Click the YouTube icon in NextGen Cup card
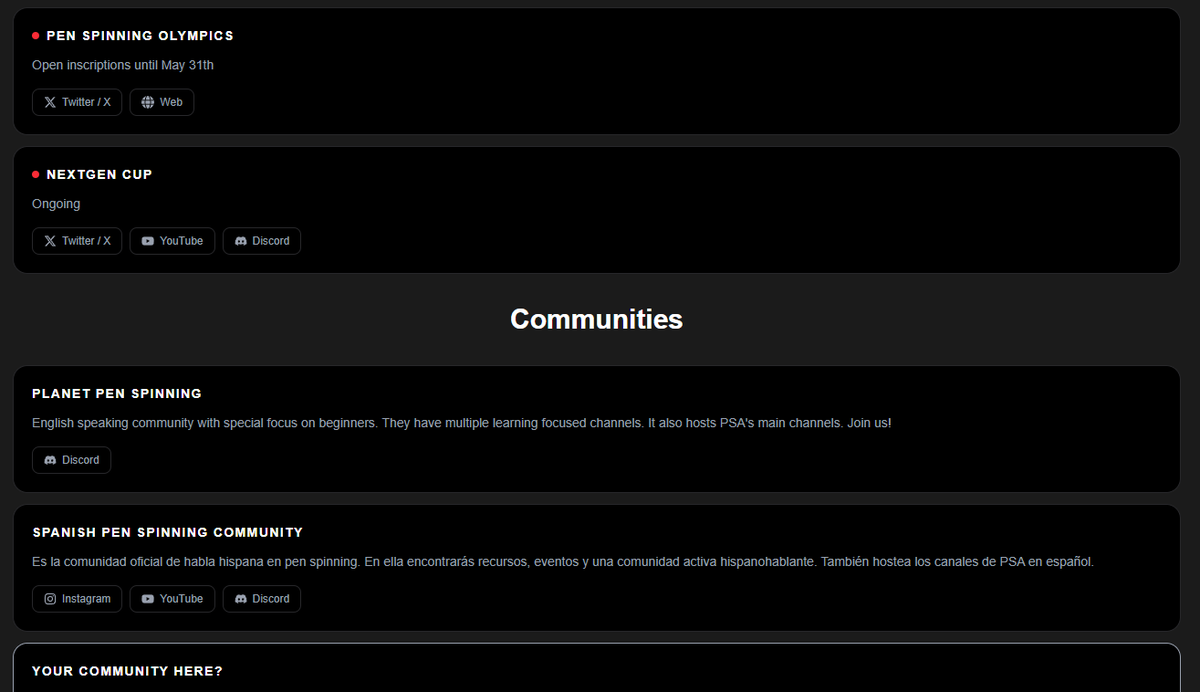 coord(148,241)
